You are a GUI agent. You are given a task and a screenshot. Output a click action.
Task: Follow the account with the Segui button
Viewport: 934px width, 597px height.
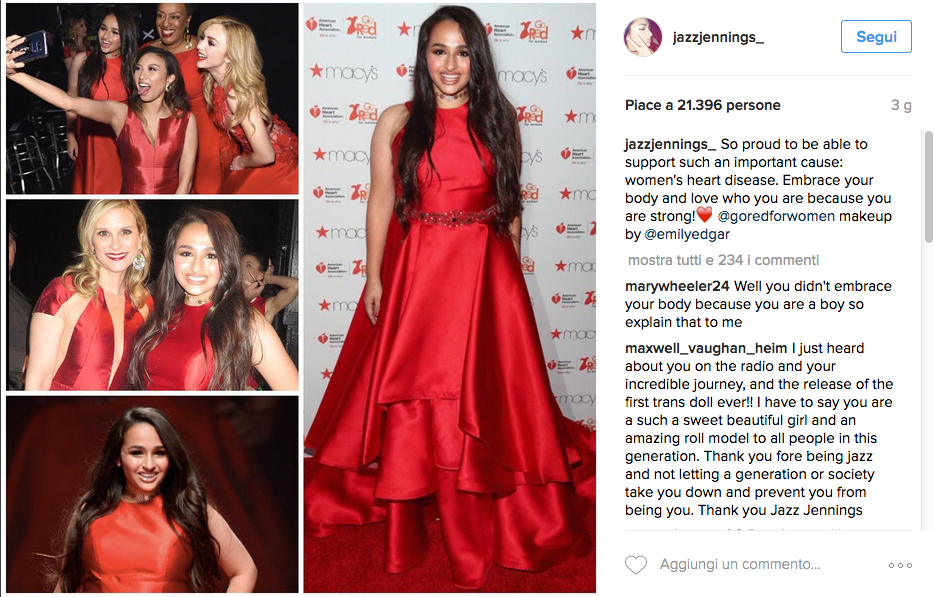(x=876, y=36)
